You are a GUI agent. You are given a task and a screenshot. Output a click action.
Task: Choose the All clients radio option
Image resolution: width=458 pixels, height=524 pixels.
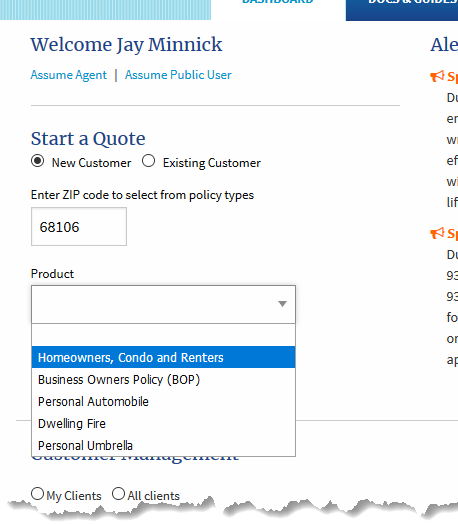click(118, 494)
